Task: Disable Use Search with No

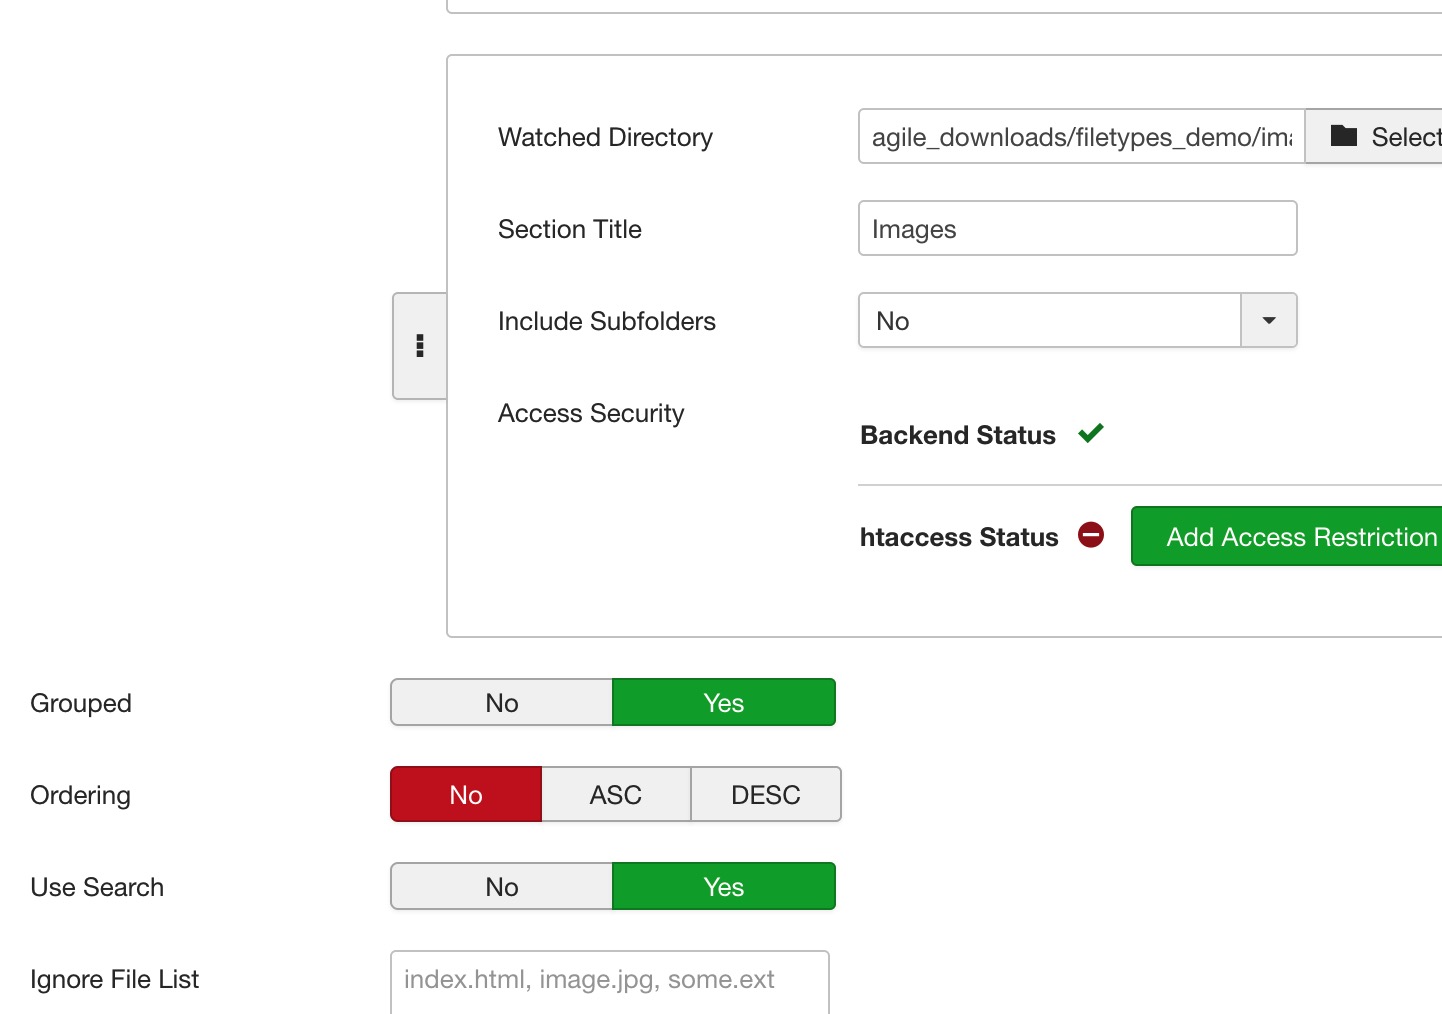Action: 502,886
